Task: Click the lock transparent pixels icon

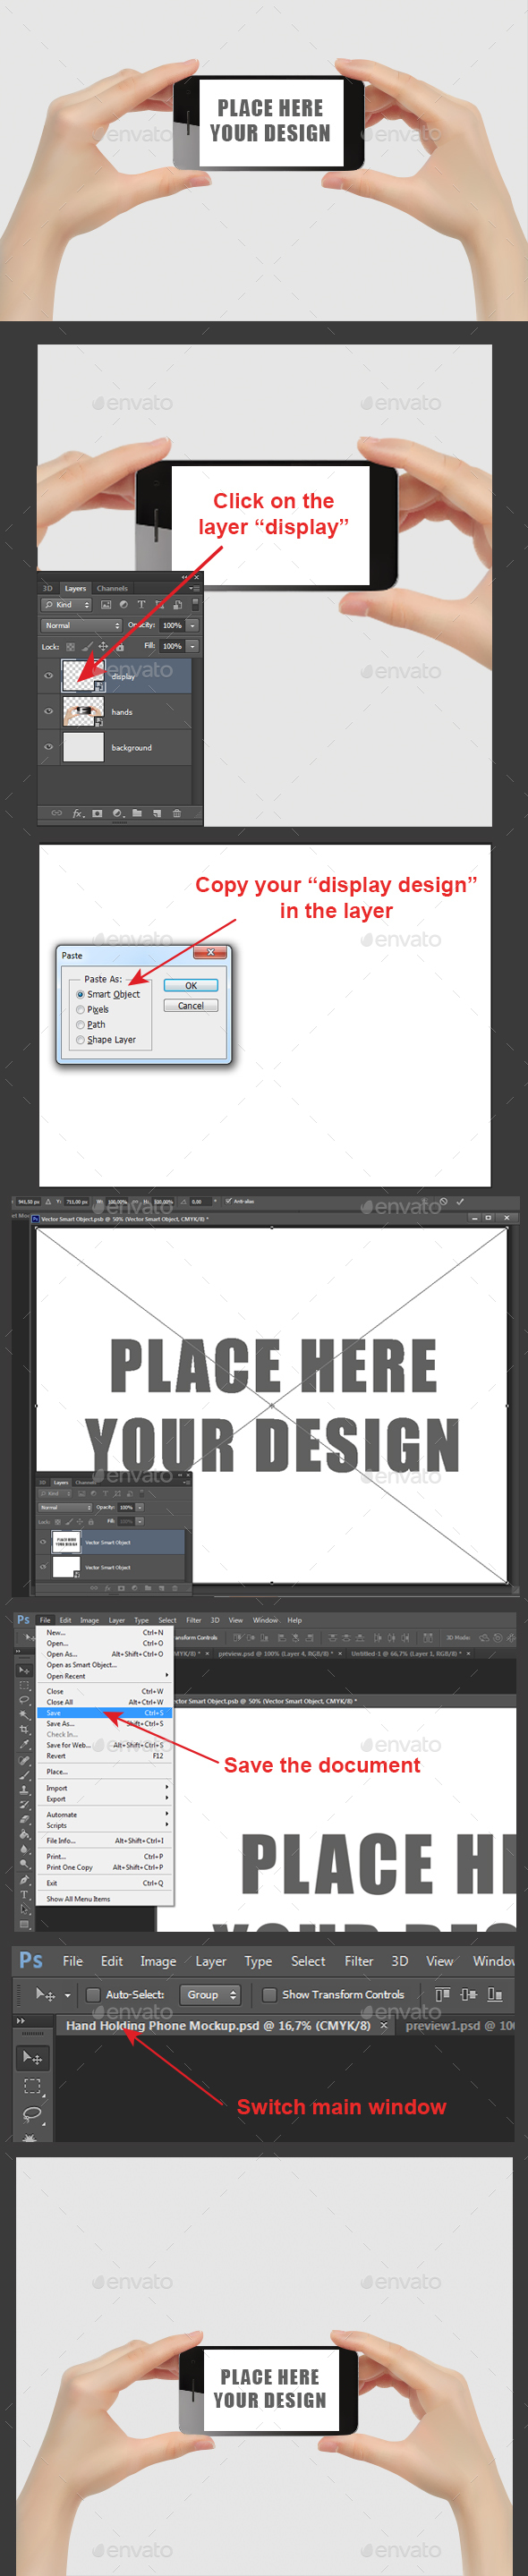Action: point(71,647)
